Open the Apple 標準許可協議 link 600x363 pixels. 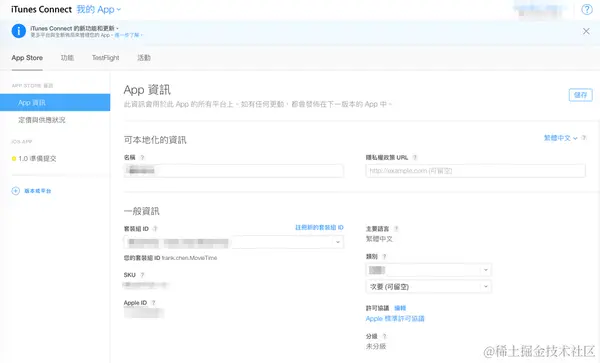coord(395,319)
